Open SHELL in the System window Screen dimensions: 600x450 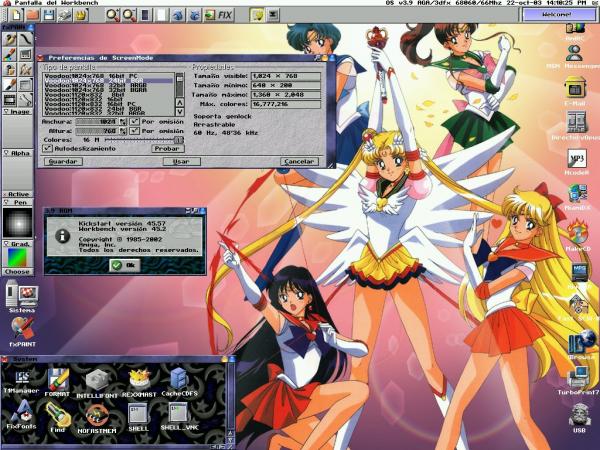tap(138, 417)
